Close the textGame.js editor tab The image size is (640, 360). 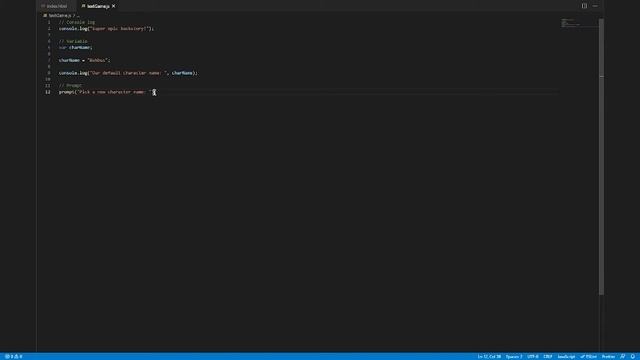tap(113, 6)
